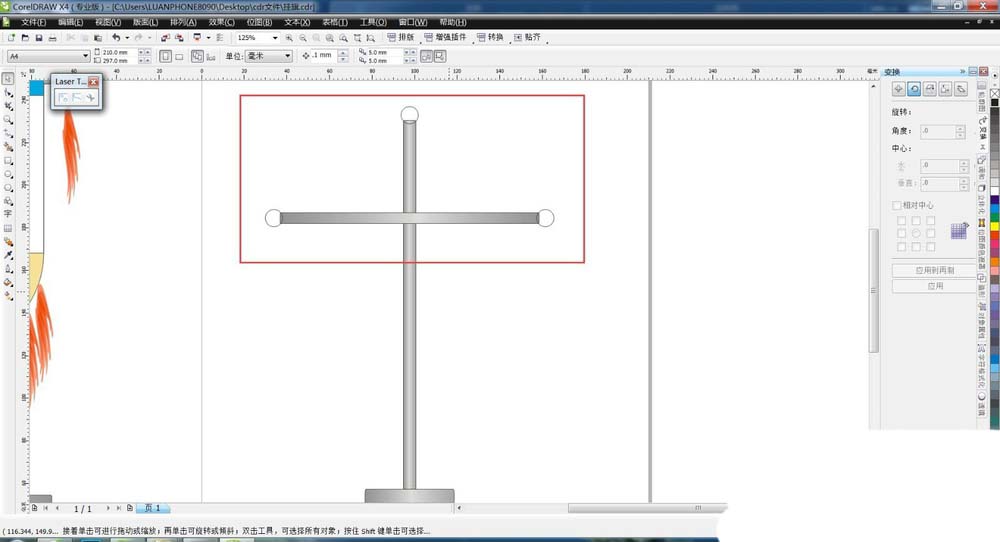Select the Freehand drawing tool
This screenshot has height=542, width=1000.
[x=8, y=133]
